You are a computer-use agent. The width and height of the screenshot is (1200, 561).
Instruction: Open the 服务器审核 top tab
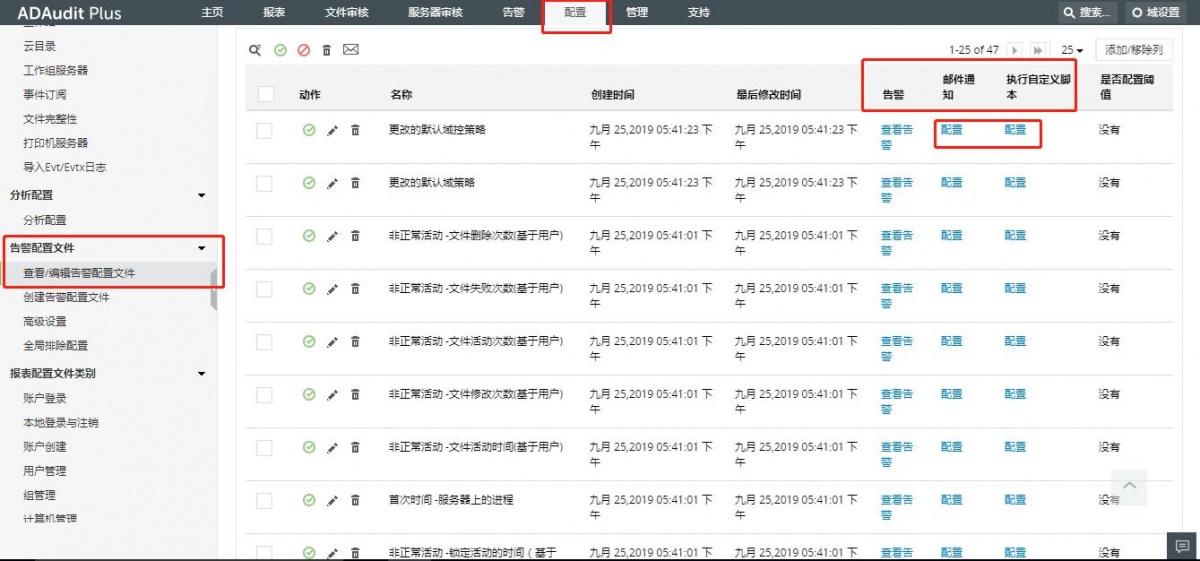[x=435, y=12]
